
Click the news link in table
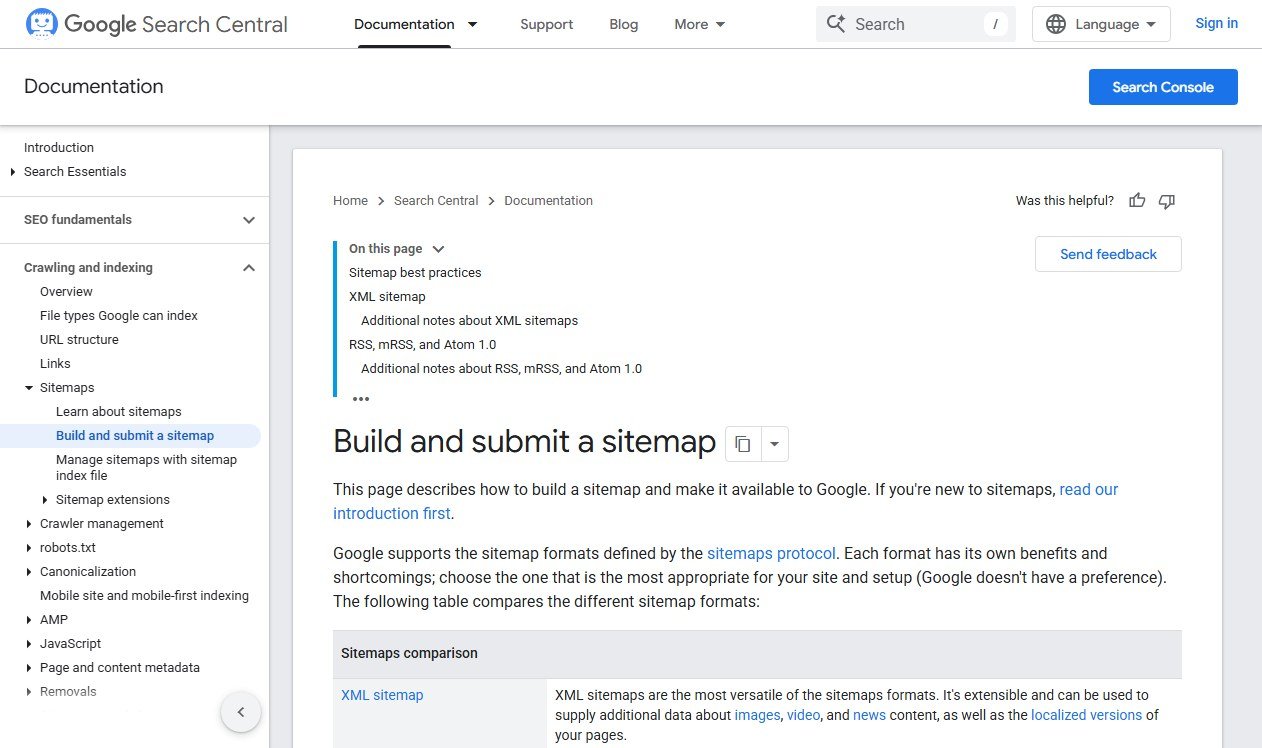click(869, 715)
